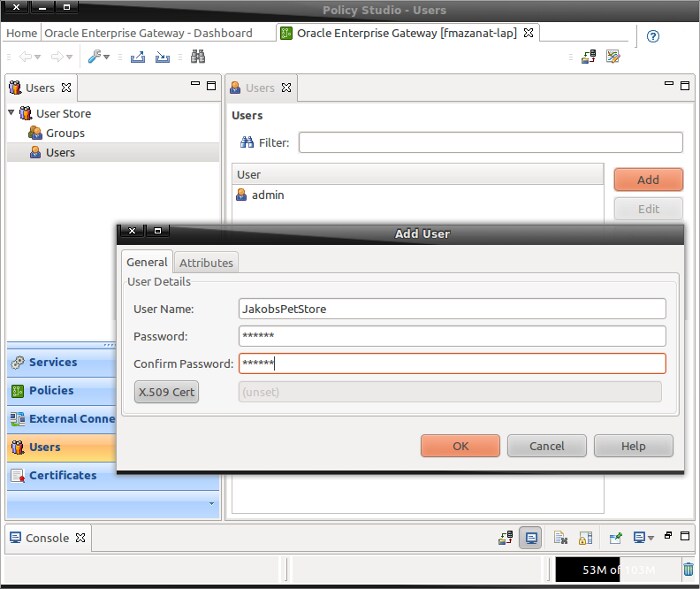Open the forward arrow history dropdown
The width and height of the screenshot is (700, 589).
(x=69, y=57)
